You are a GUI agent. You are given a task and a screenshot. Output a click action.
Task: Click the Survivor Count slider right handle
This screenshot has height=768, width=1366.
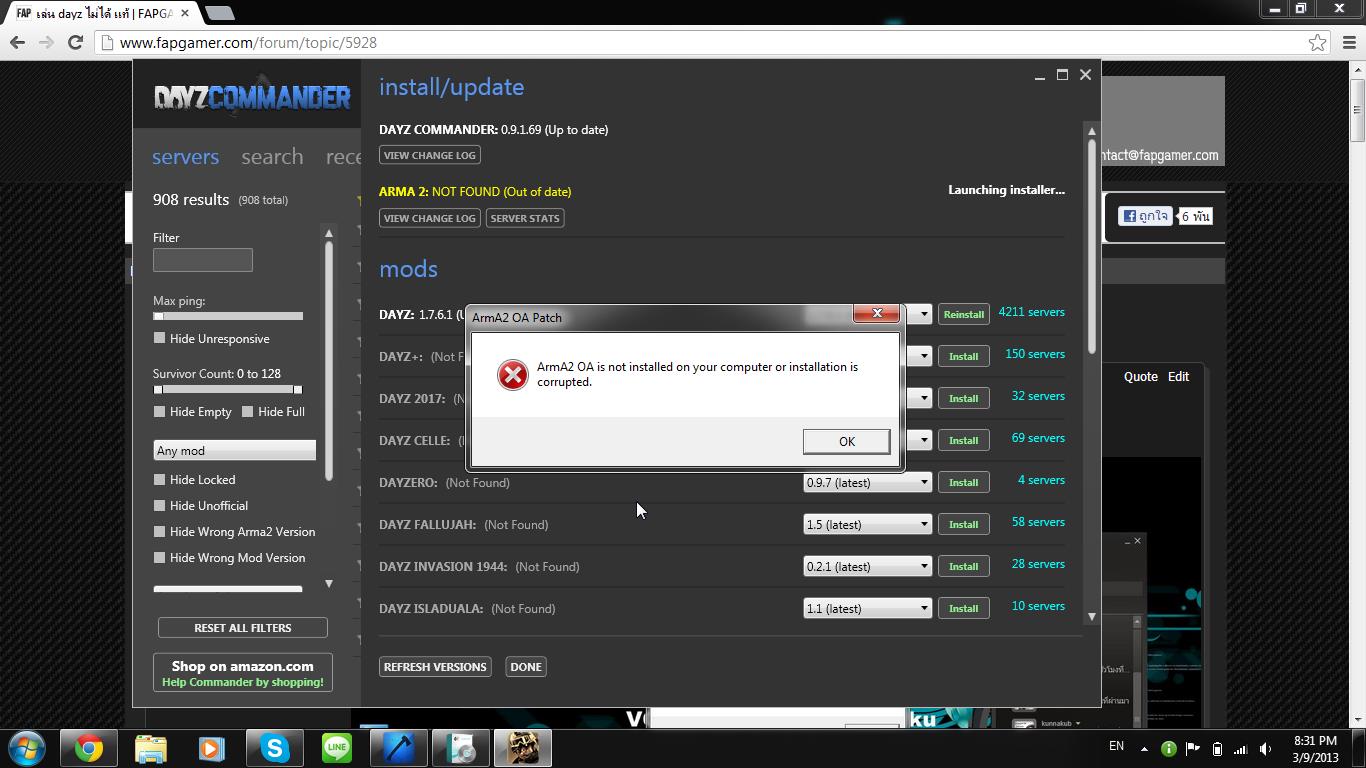point(297,389)
